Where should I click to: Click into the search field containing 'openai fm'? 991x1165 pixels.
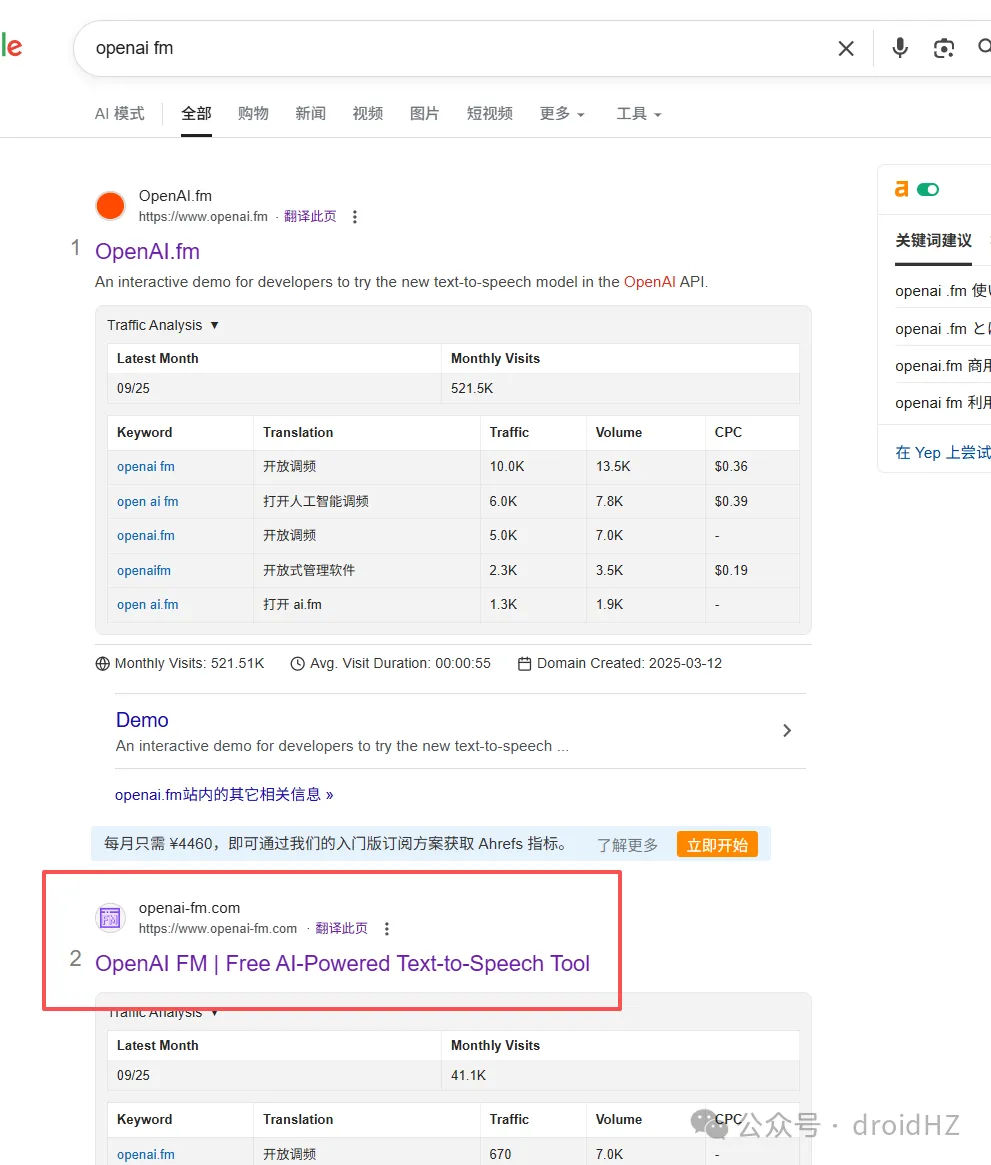click(450, 48)
